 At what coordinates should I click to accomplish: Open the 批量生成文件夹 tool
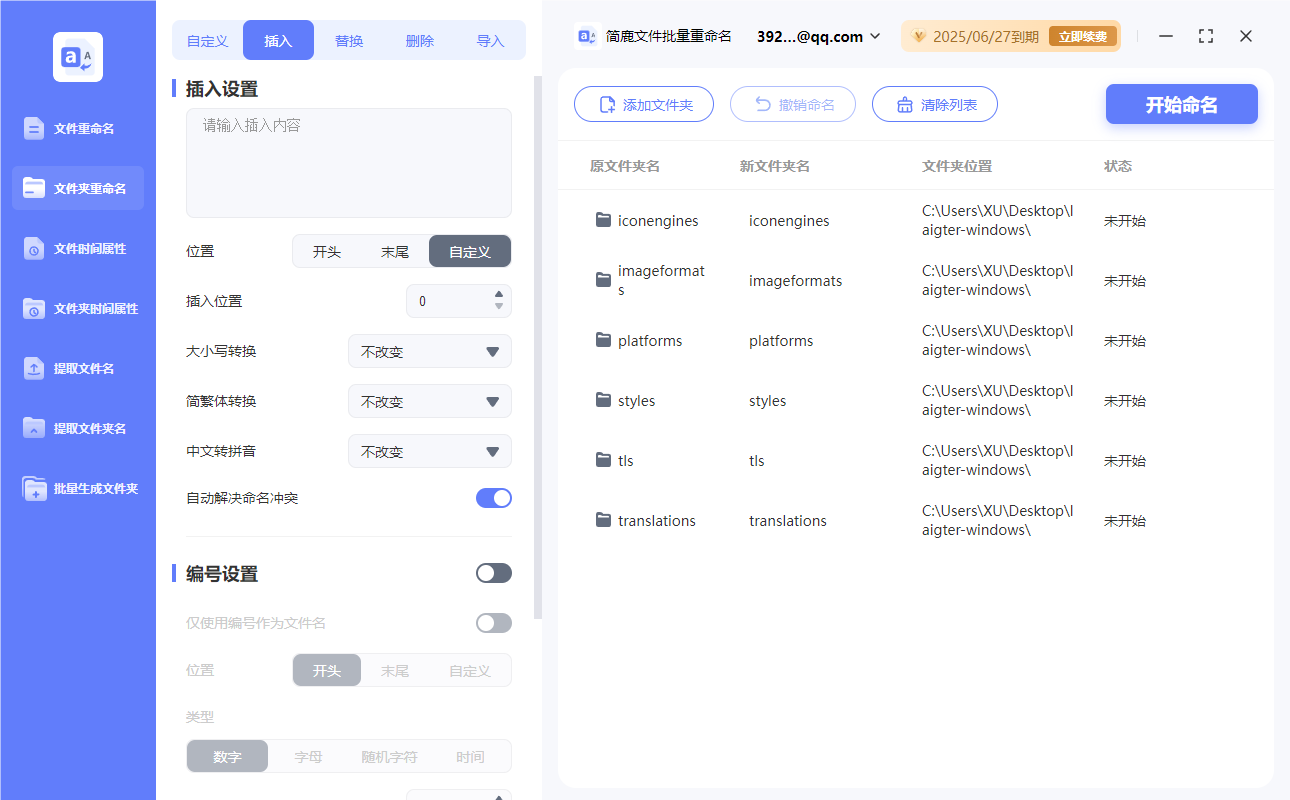point(77,488)
